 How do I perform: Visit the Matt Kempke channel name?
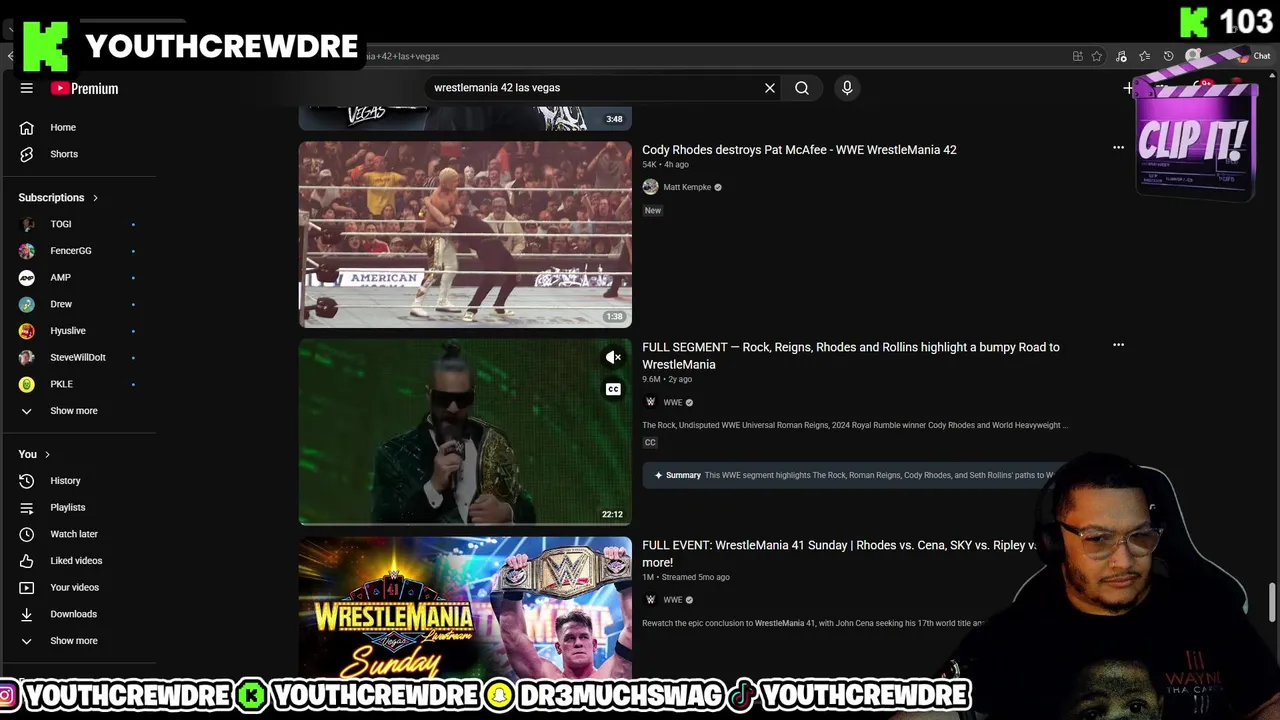[x=687, y=187]
